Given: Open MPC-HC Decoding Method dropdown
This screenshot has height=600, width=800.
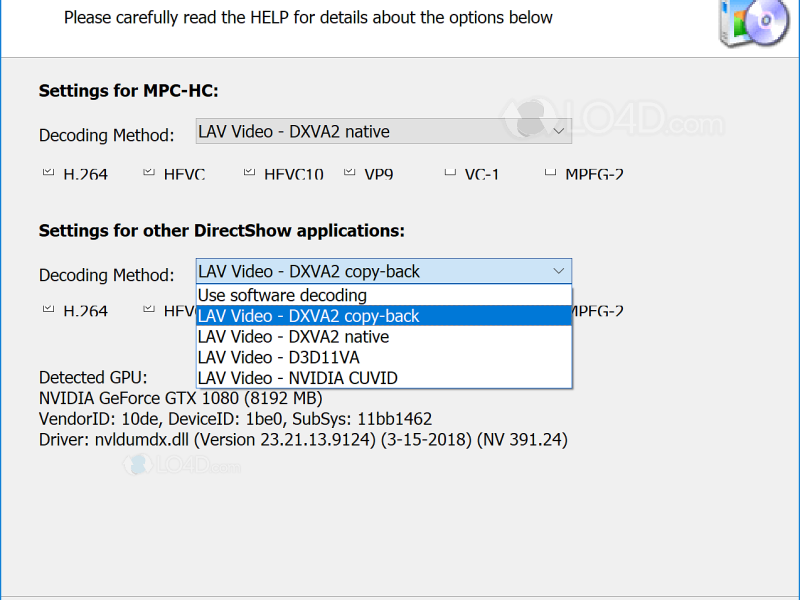Looking at the screenshot, I should [x=384, y=132].
